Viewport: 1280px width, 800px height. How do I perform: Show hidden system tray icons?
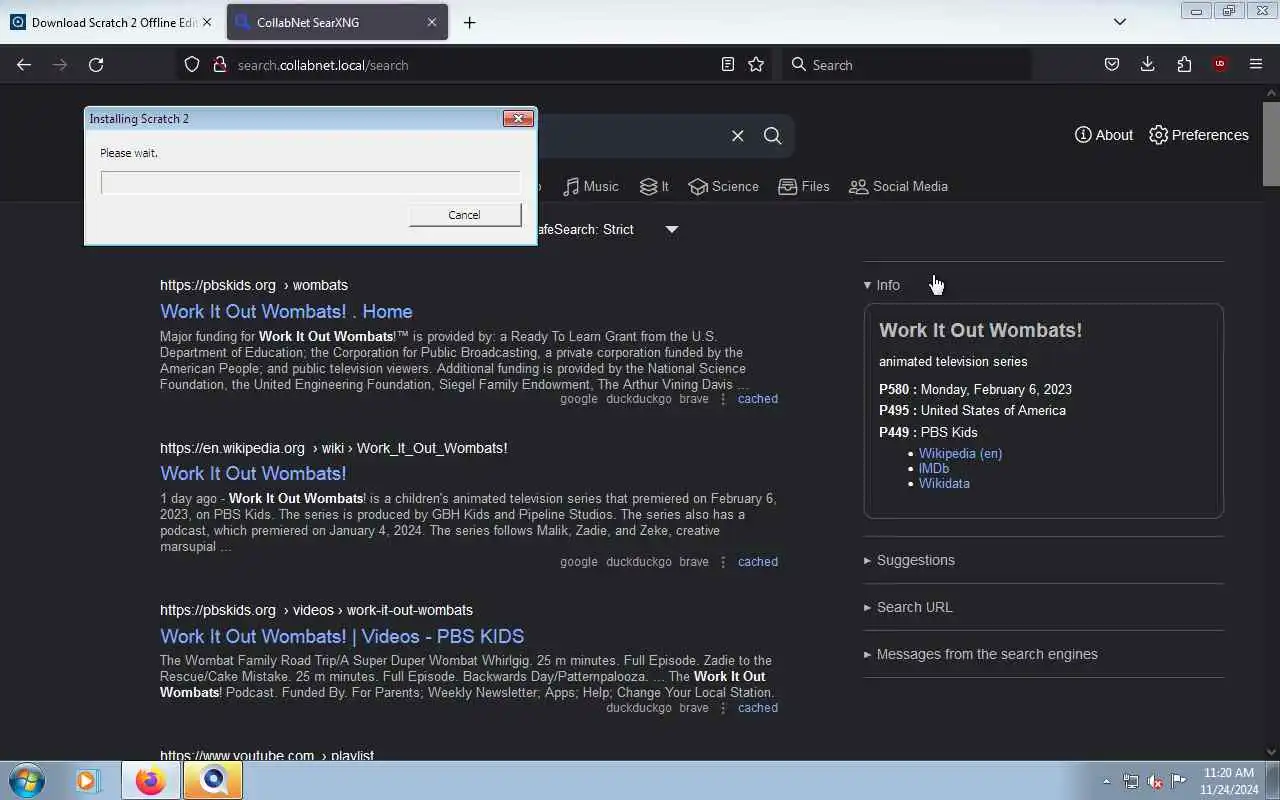coord(1106,781)
